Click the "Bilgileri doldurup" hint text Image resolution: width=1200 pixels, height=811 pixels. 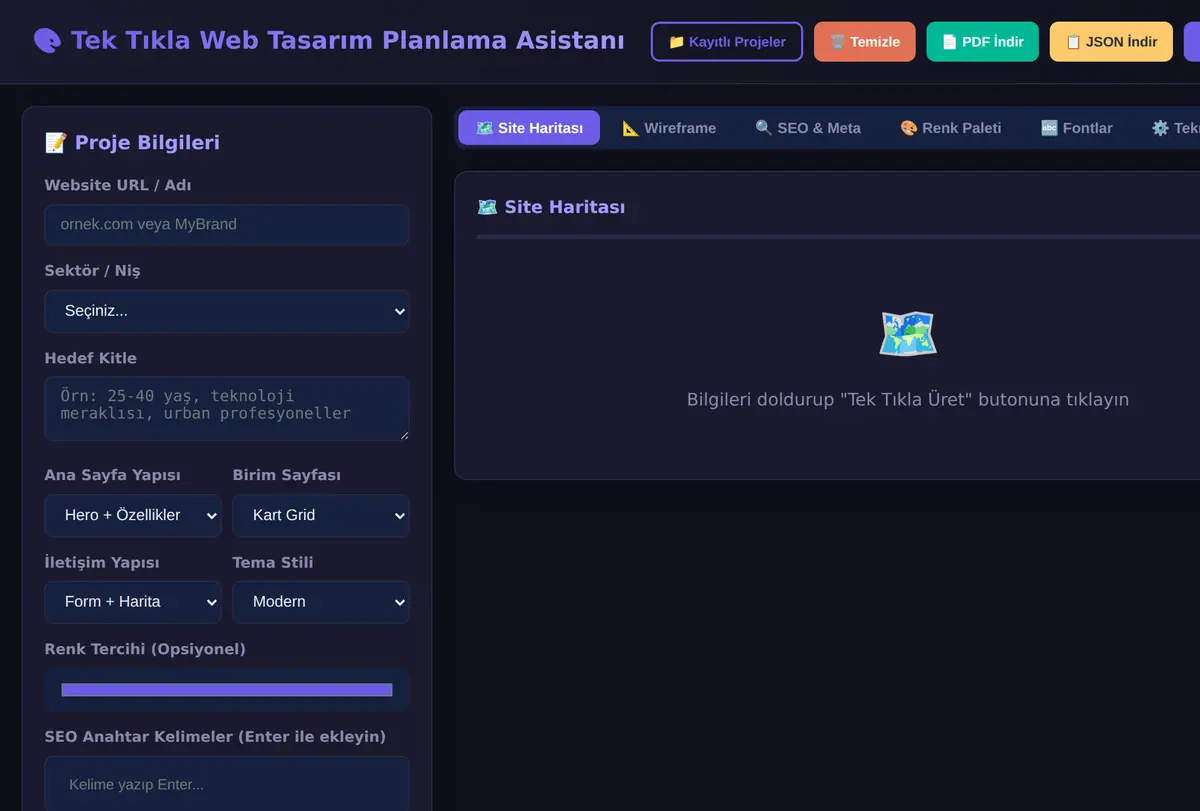click(908, 400)
